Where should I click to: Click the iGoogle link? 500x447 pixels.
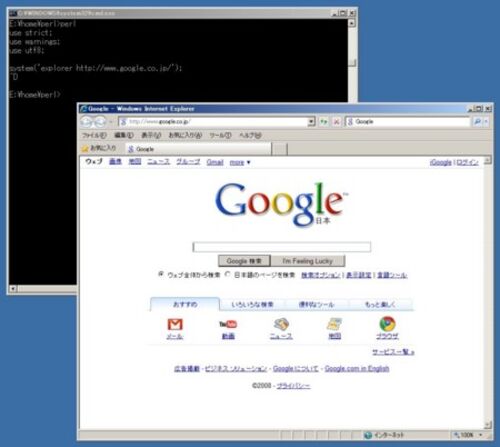coord(440,162)
